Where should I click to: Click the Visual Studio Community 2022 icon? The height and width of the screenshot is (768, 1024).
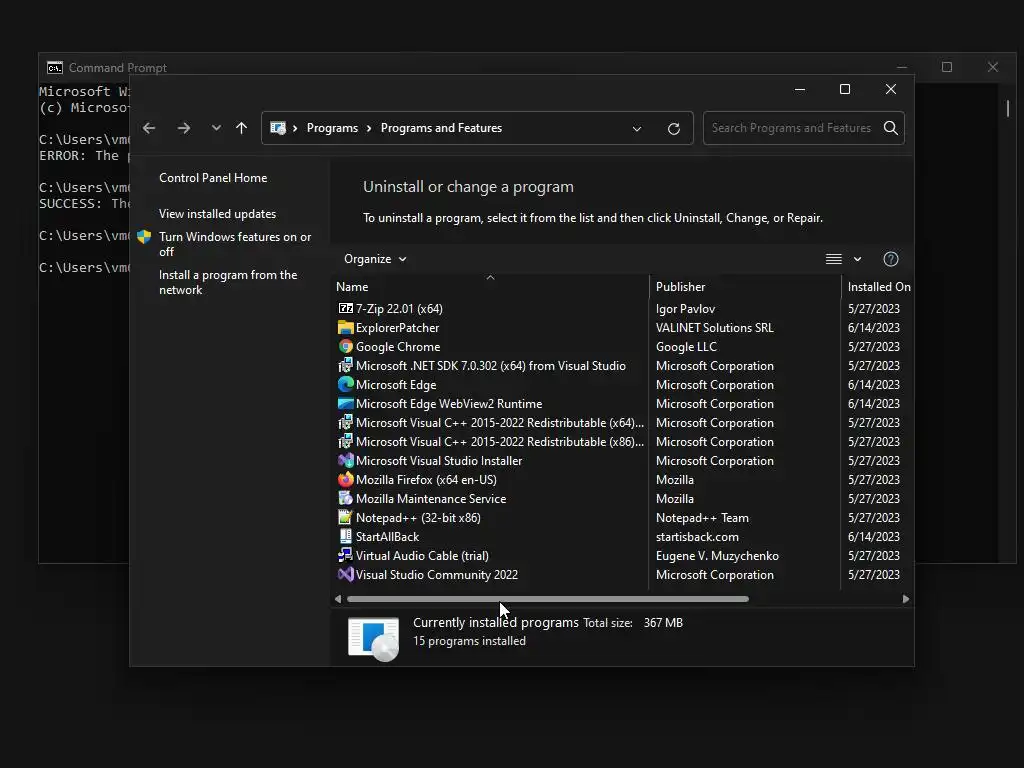(345, 574)
